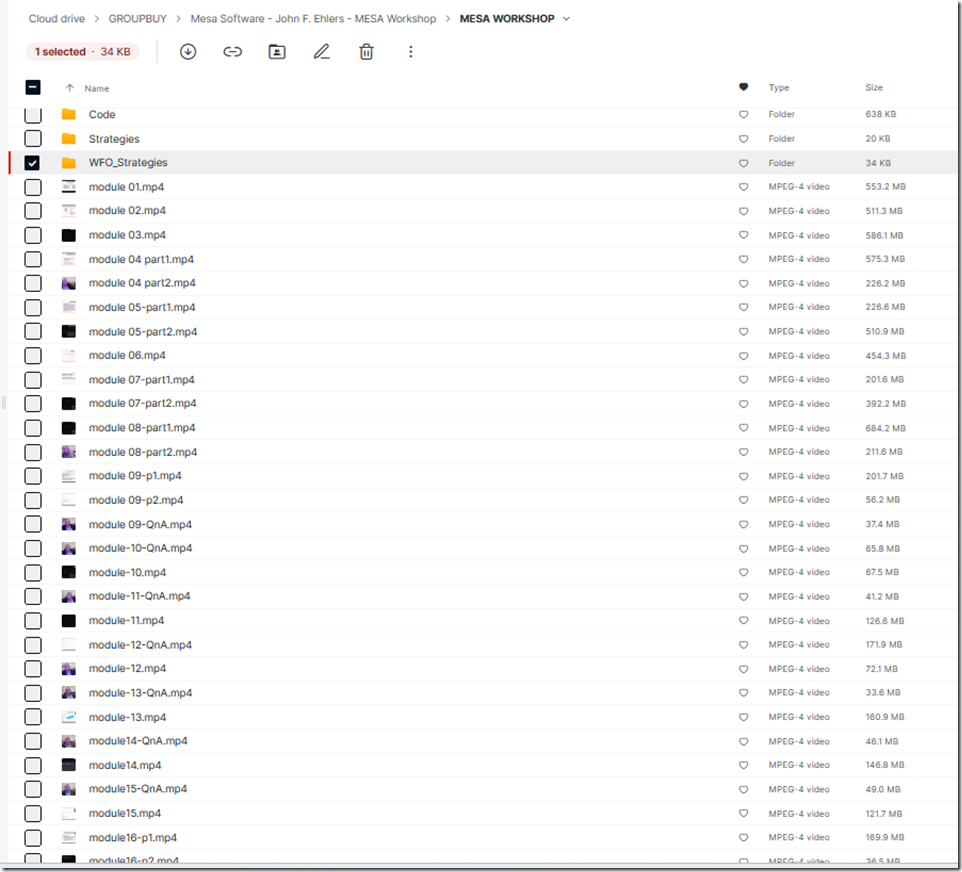Uncheck the WFO_Strategies checkbox
This screenshot has width=962, height=872.
coord(33,163)
